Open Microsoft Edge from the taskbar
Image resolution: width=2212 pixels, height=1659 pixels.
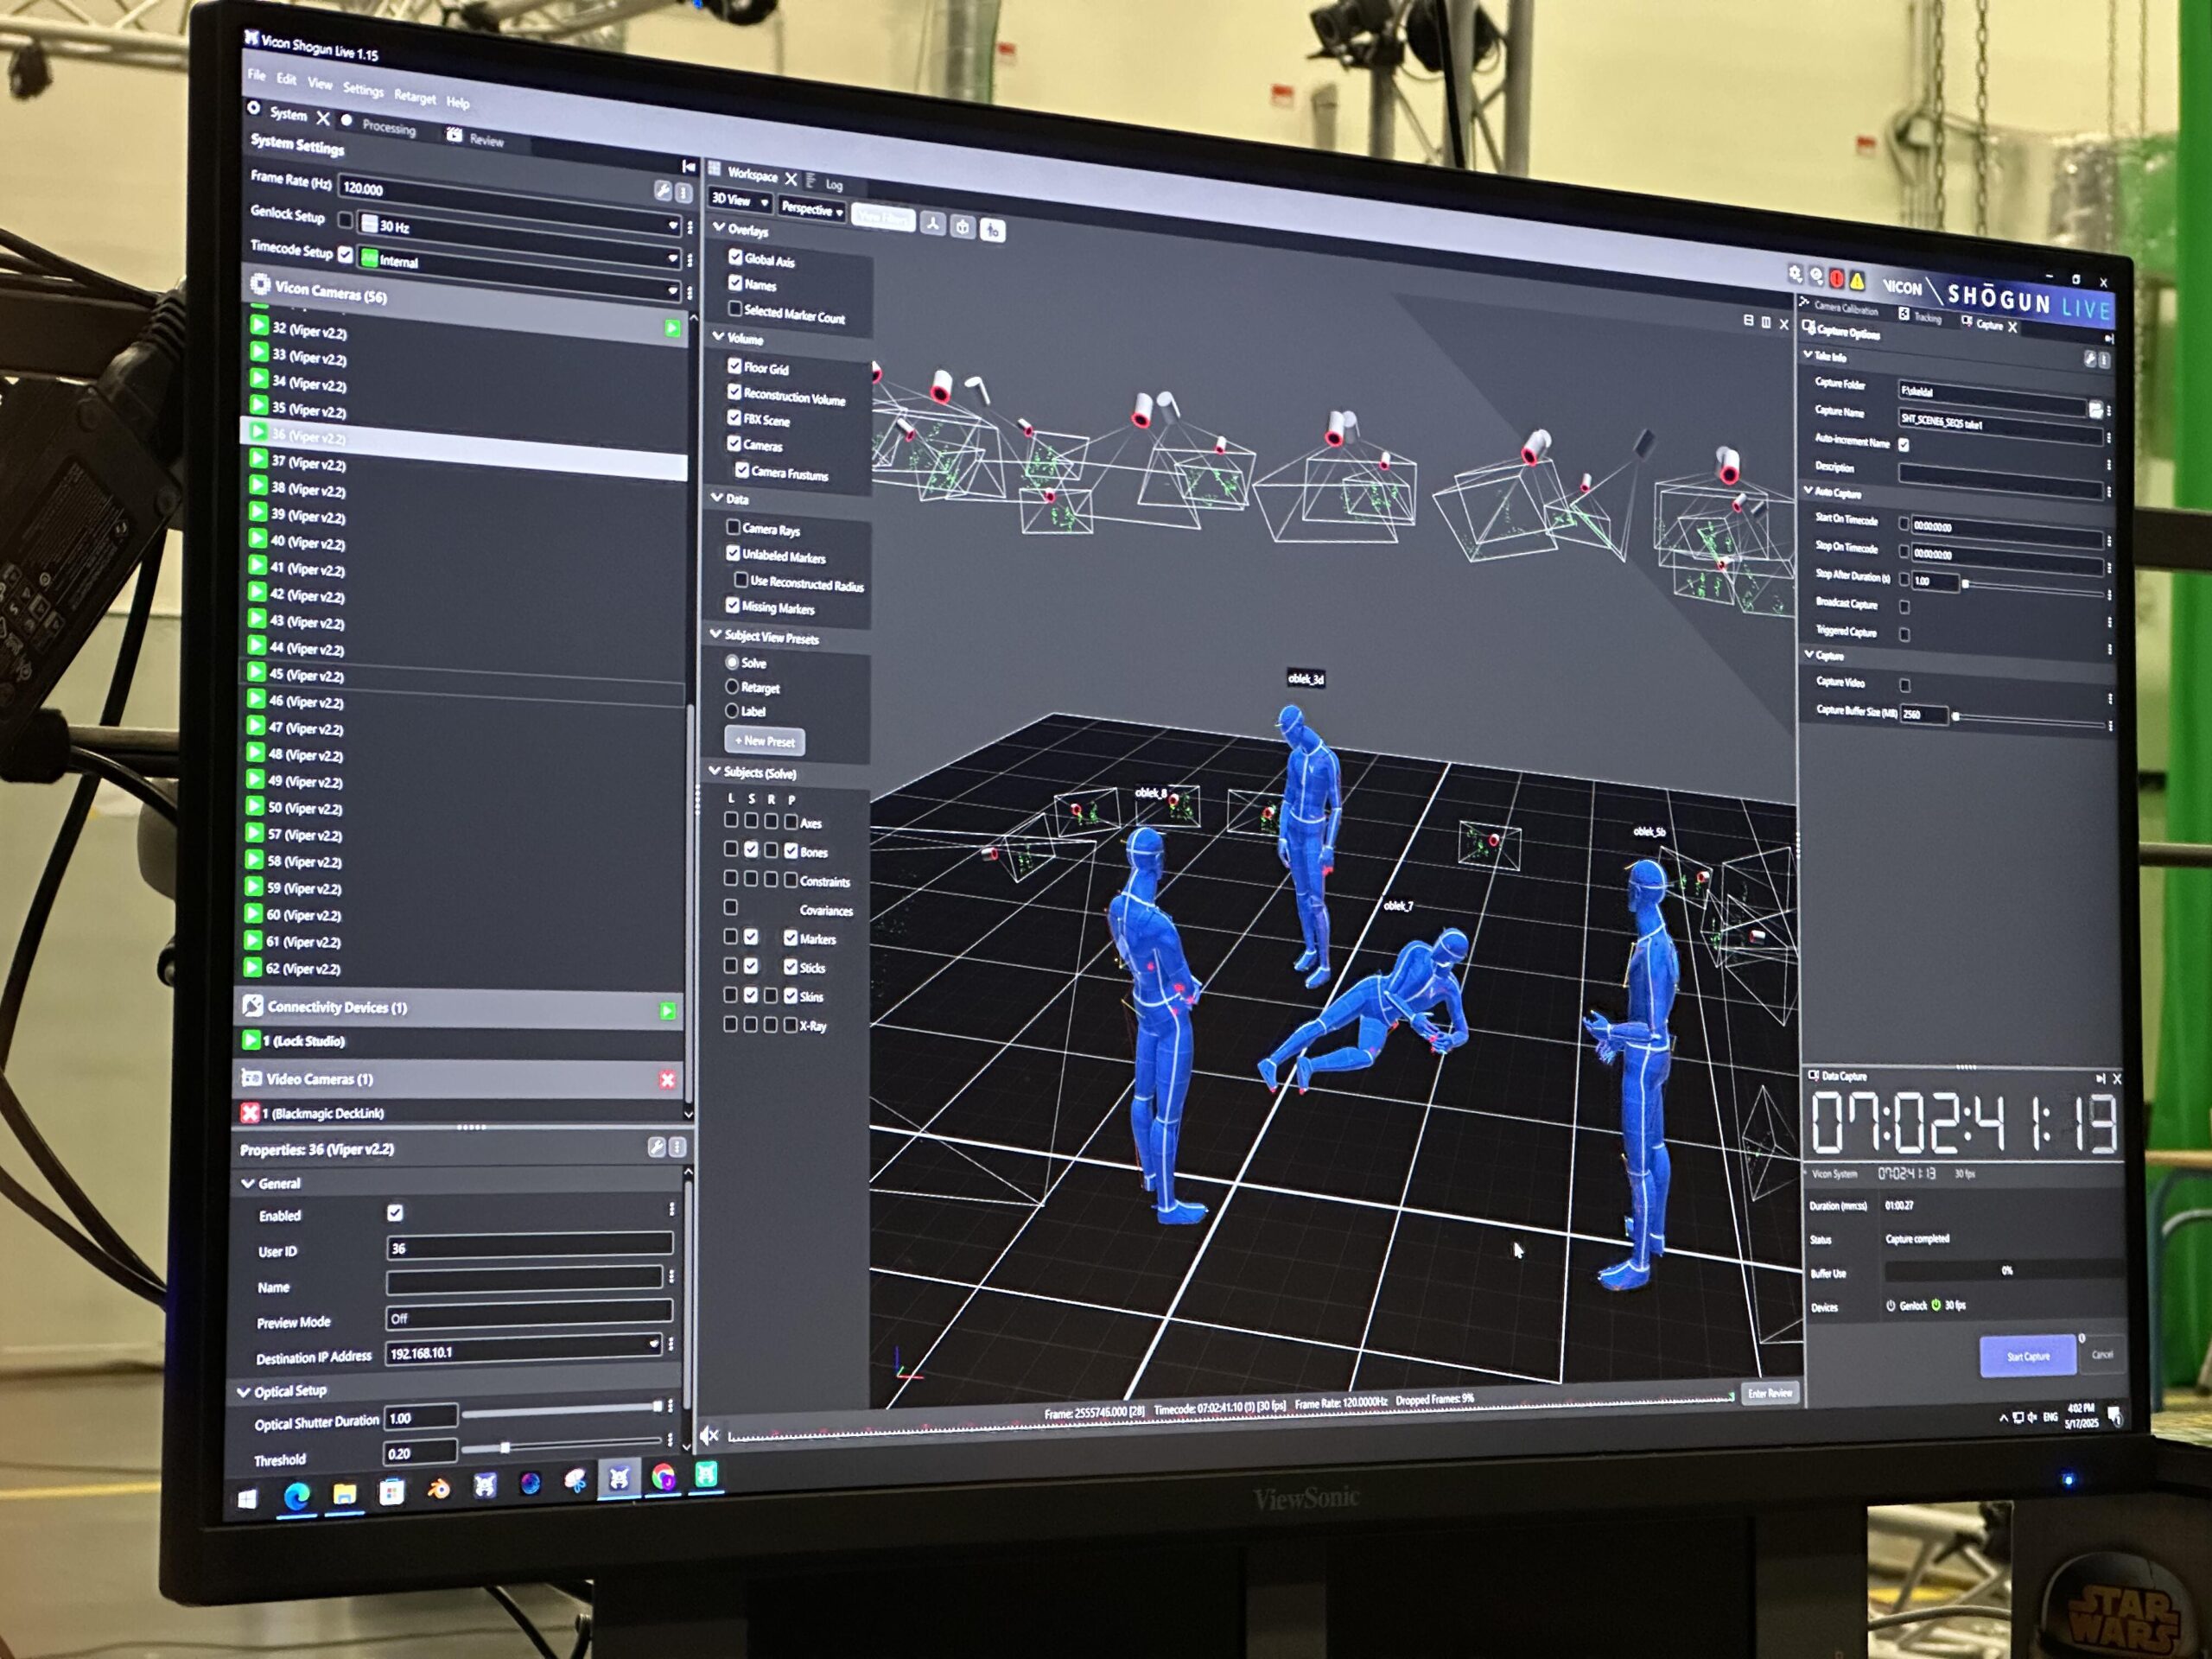[x=296, y=1496]
